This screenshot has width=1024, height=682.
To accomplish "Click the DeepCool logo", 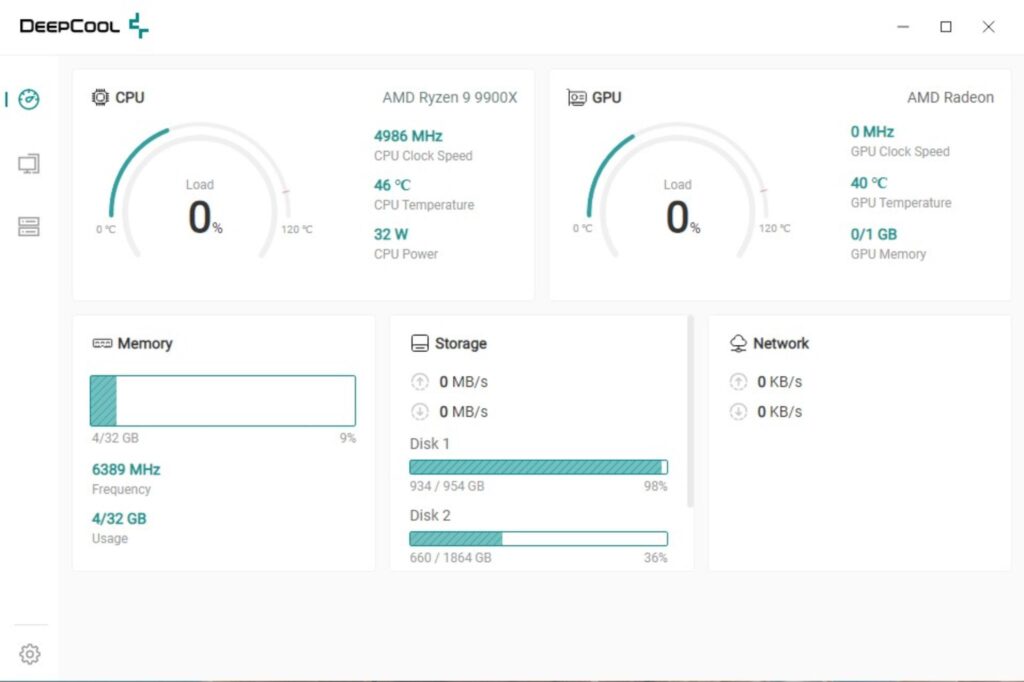I will (84, 26).
